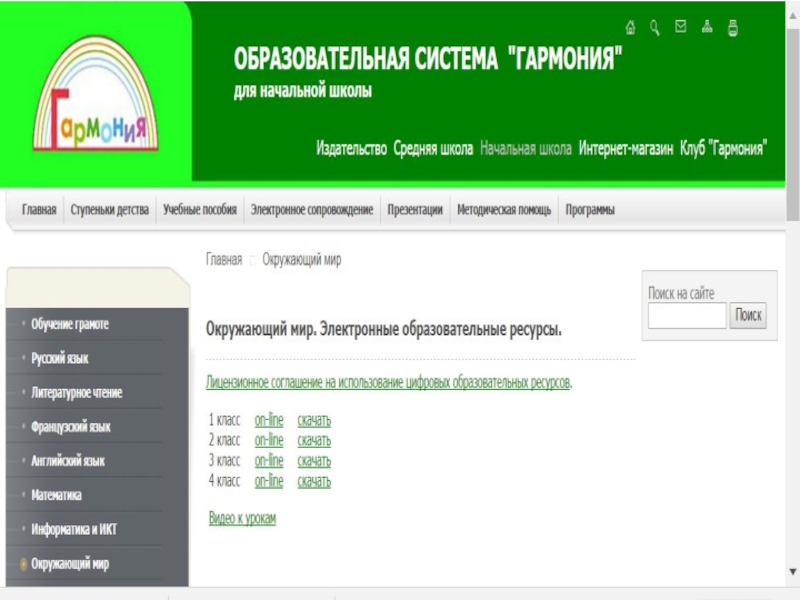This screenshot has width=800, height=600.
Task: Open Средняя школа in the top menu
Action: click(x=433, y=148)
